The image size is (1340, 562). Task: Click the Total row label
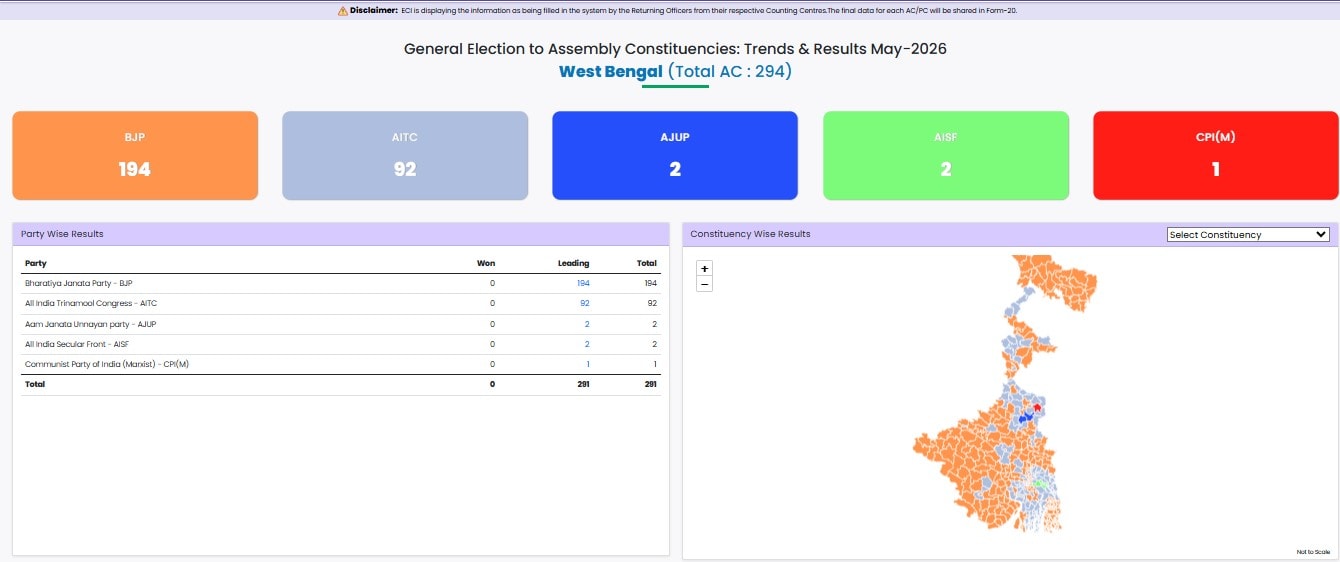(x=35, y=384)
